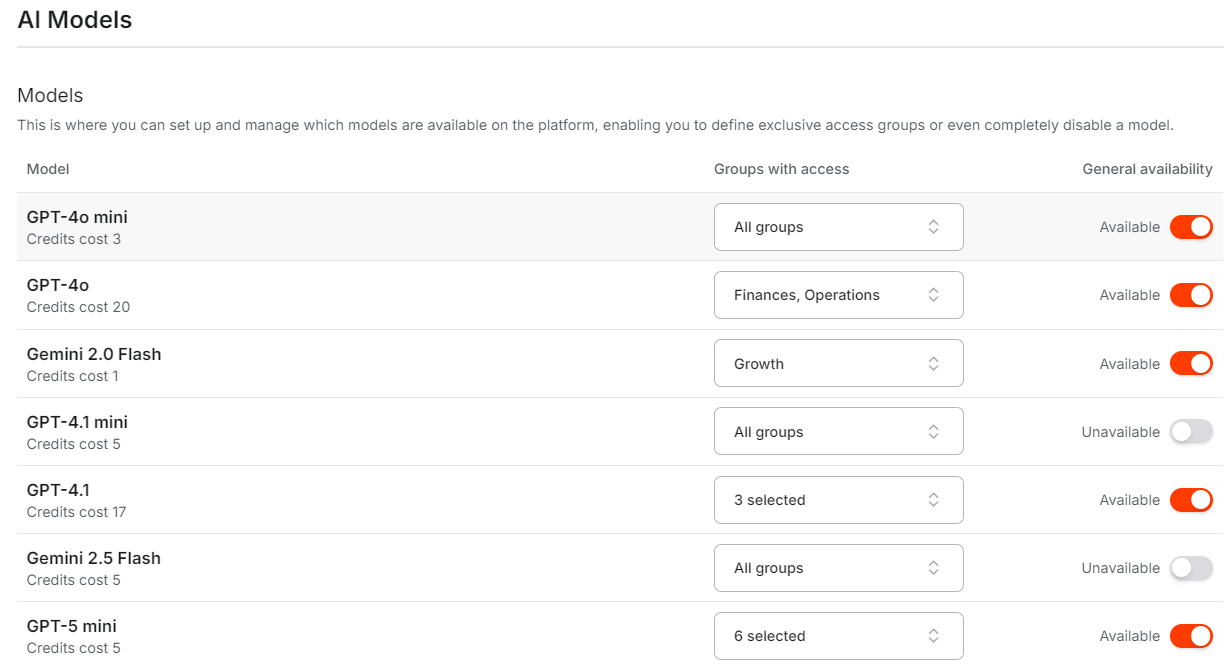The width and height of the screenshot is (1224, 666).
Task: Click chevron icon in GPT-4.1 dropdown
Action: coord(933,500)
